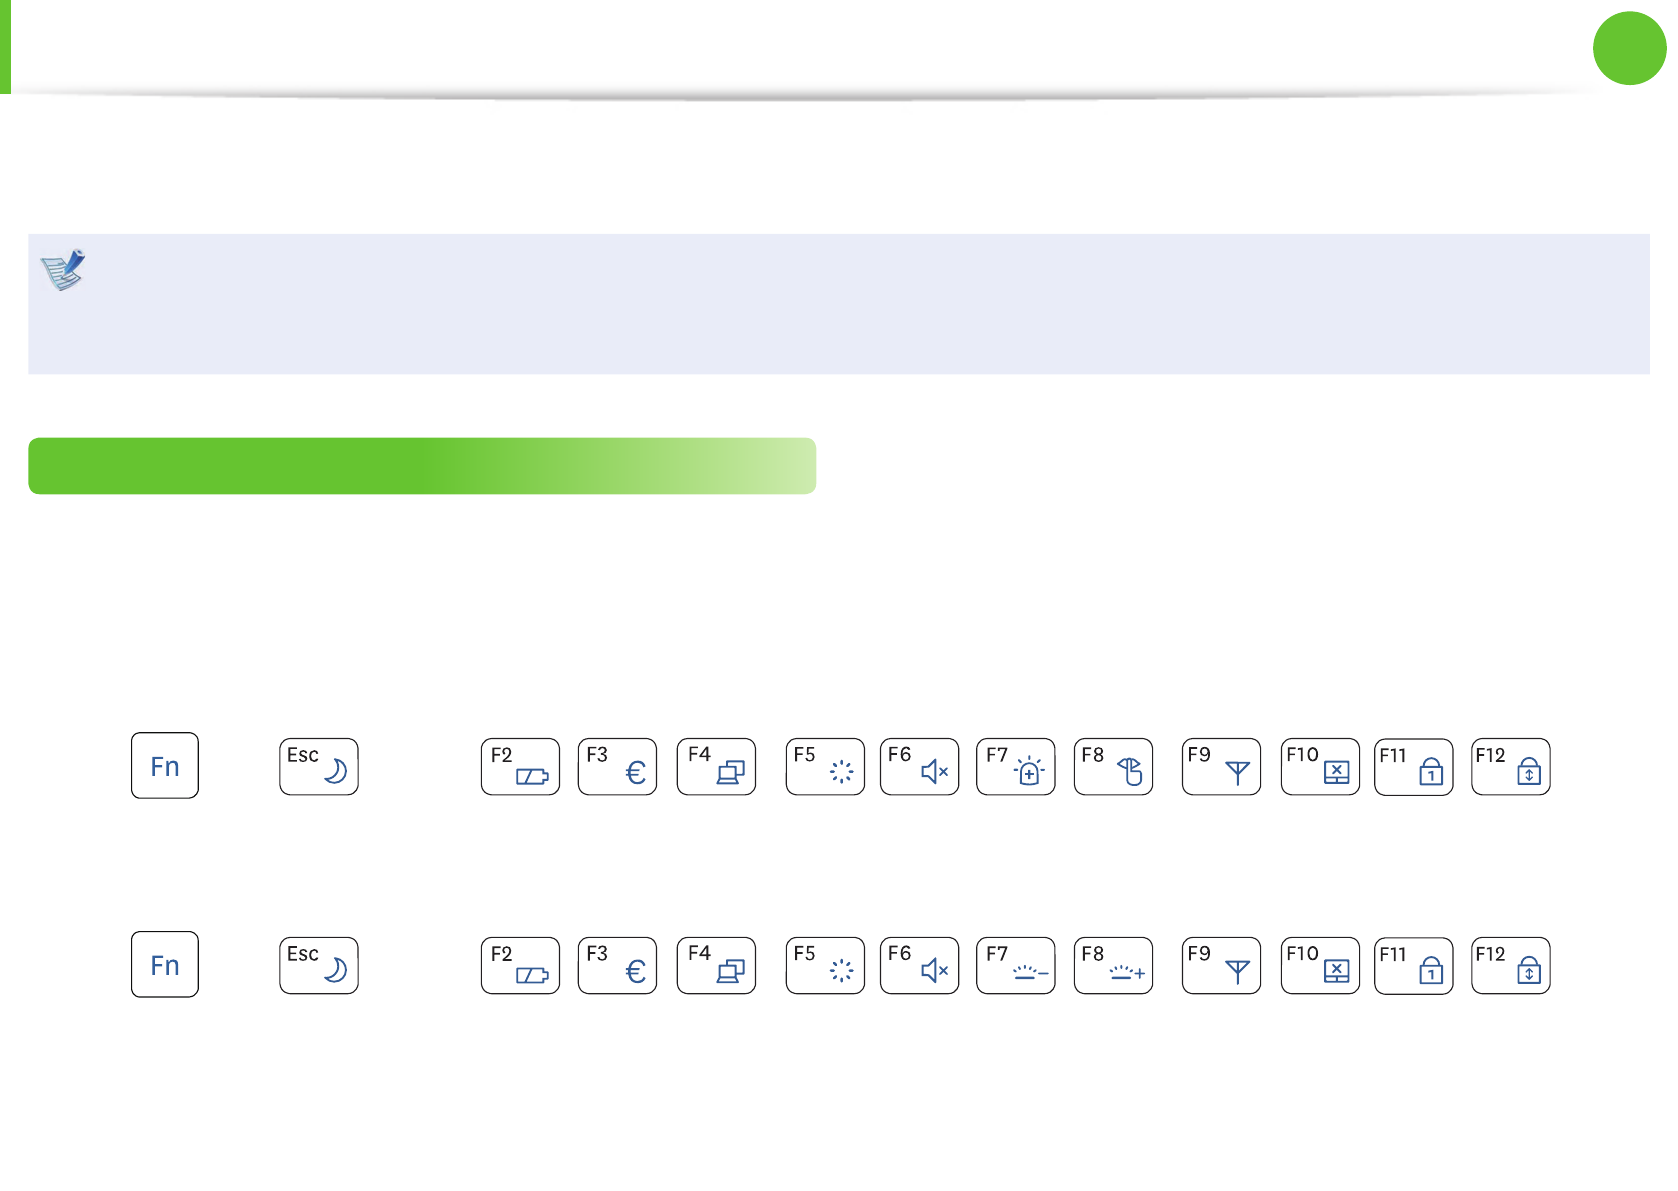The image size is (1678, 1191).
Task: Click the F11 number lock key in the upper row
Action: [x=1413, y=767]
